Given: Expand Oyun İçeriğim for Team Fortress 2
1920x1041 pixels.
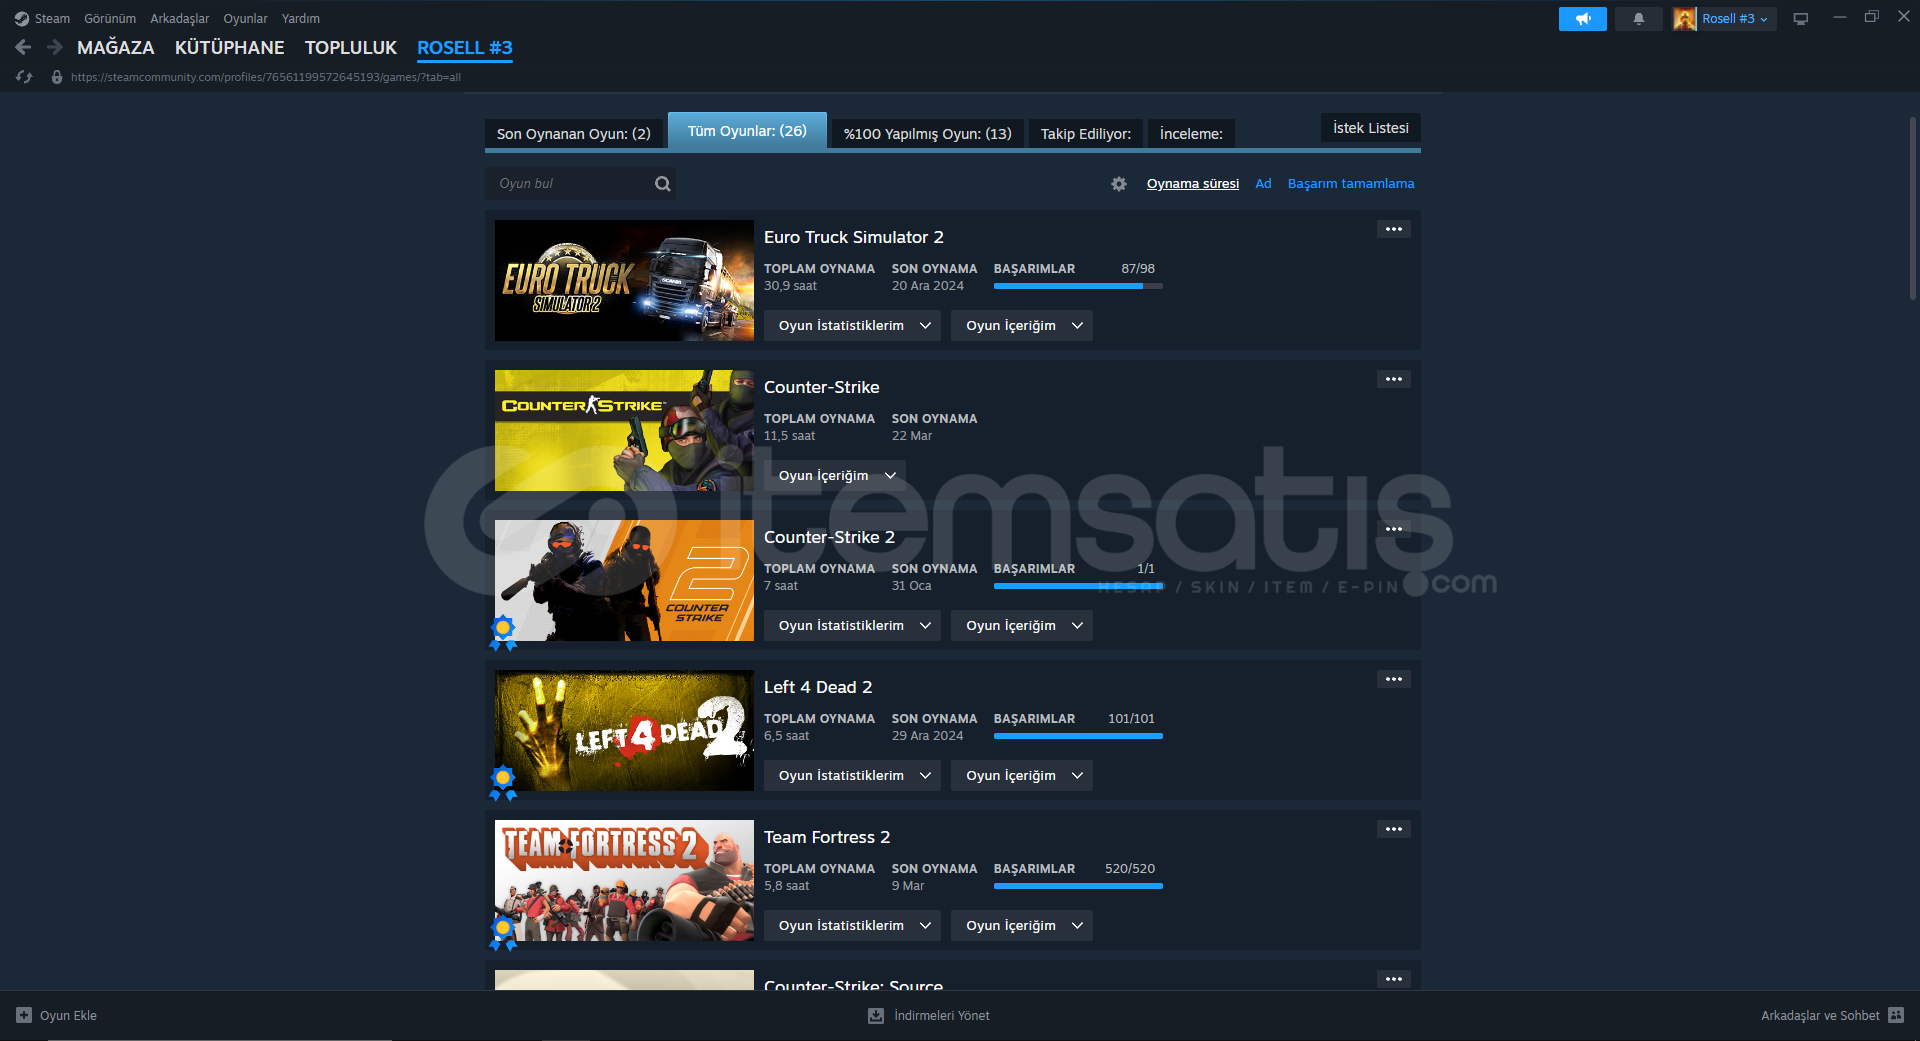Looking at the screenshot, I should [1022, 926].
